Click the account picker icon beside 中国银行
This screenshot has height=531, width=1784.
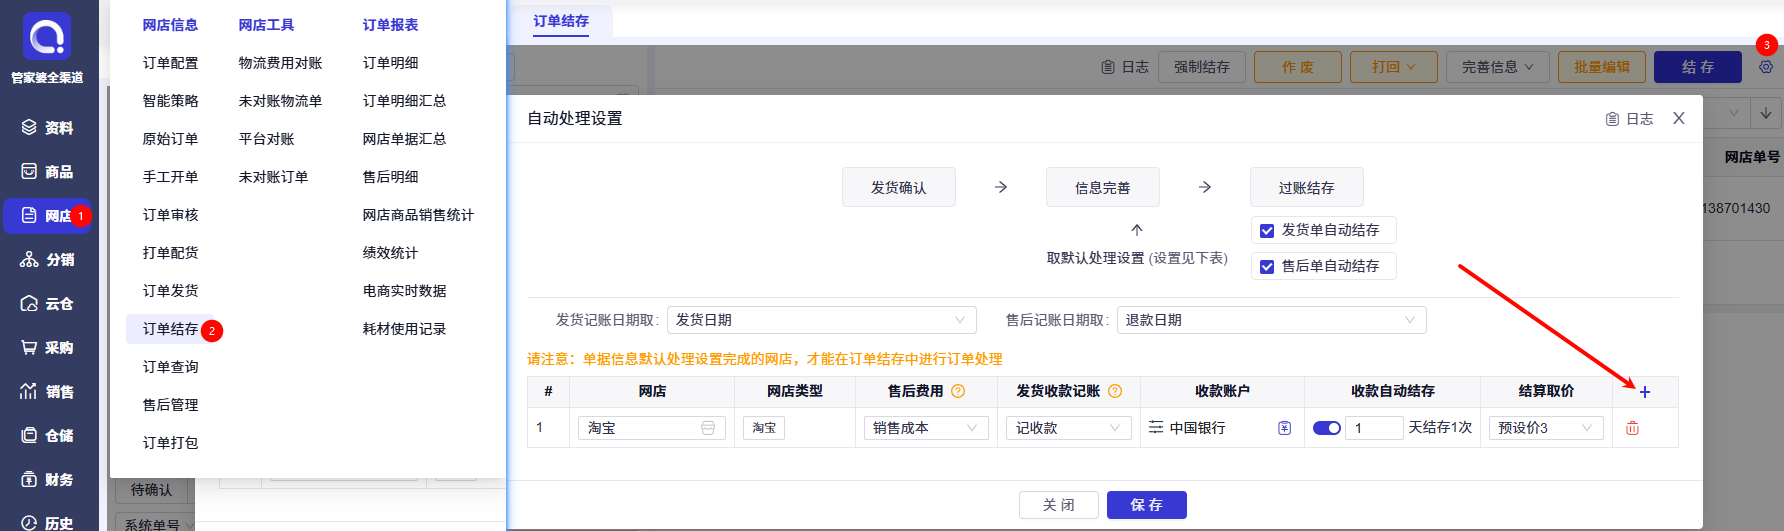[x=1285, y=428]
